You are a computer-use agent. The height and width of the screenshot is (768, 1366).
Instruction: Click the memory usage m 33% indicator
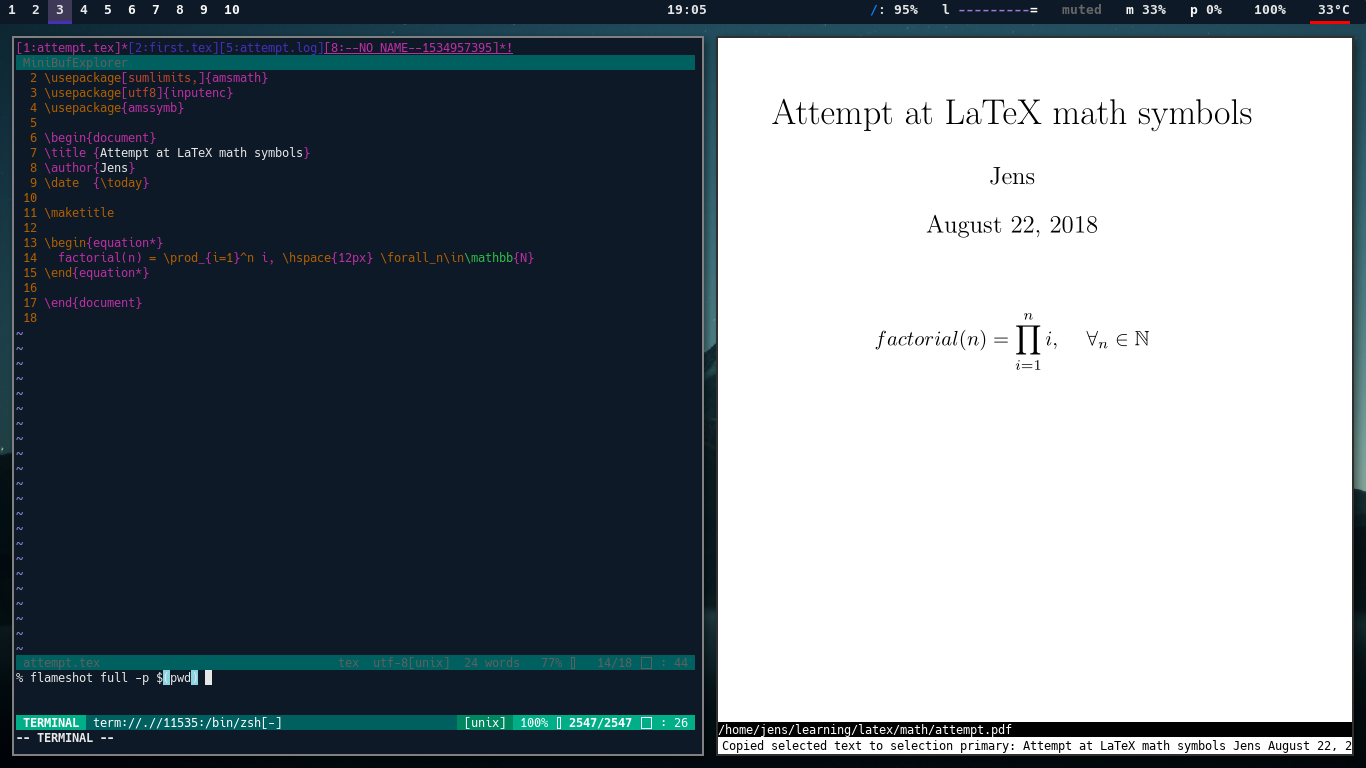pos(1146,10)
